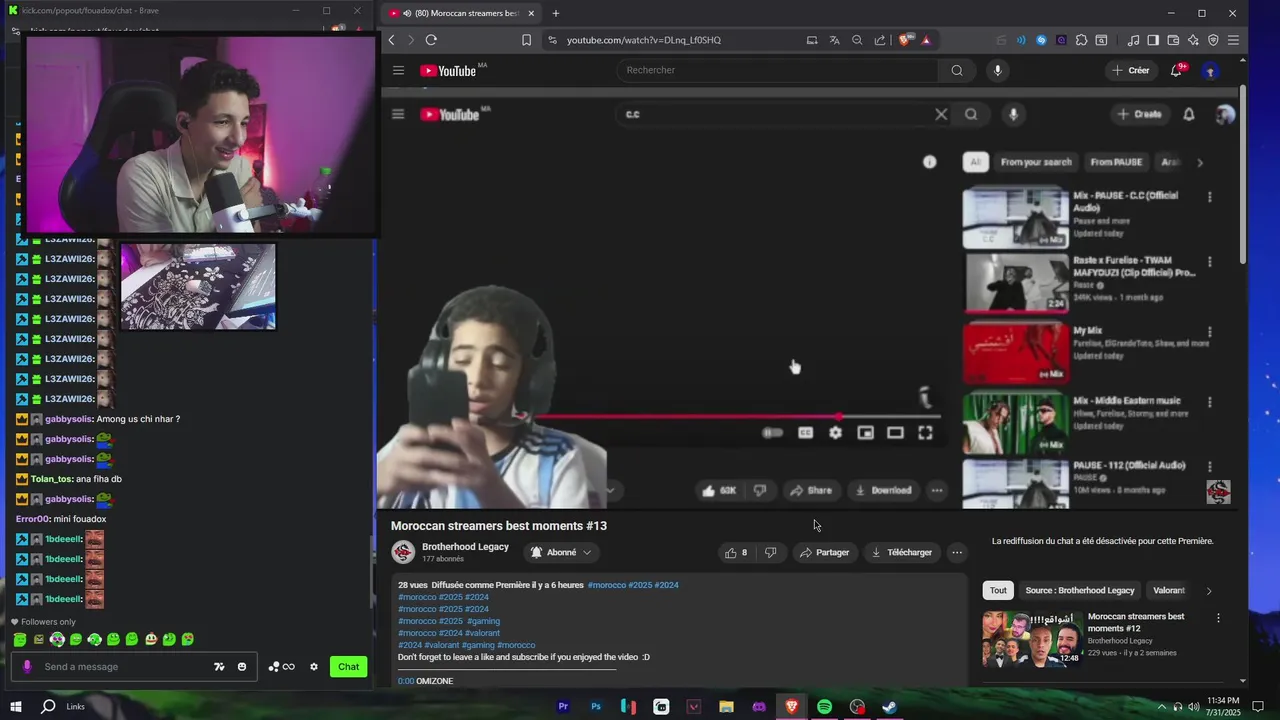Send message with green Chat button
The width and height of the screenshot is (1280, 720).
(348, 667)
